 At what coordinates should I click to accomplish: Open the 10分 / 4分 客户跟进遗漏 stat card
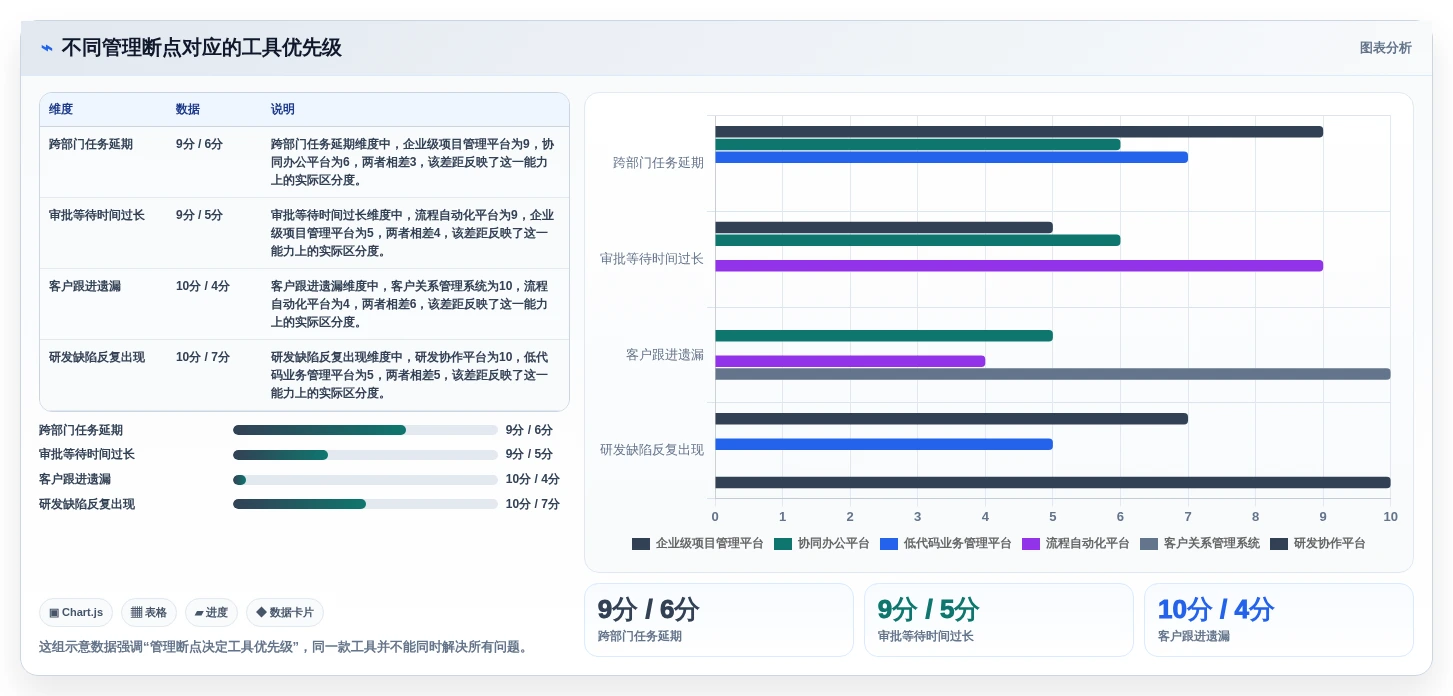point(1279,620)
